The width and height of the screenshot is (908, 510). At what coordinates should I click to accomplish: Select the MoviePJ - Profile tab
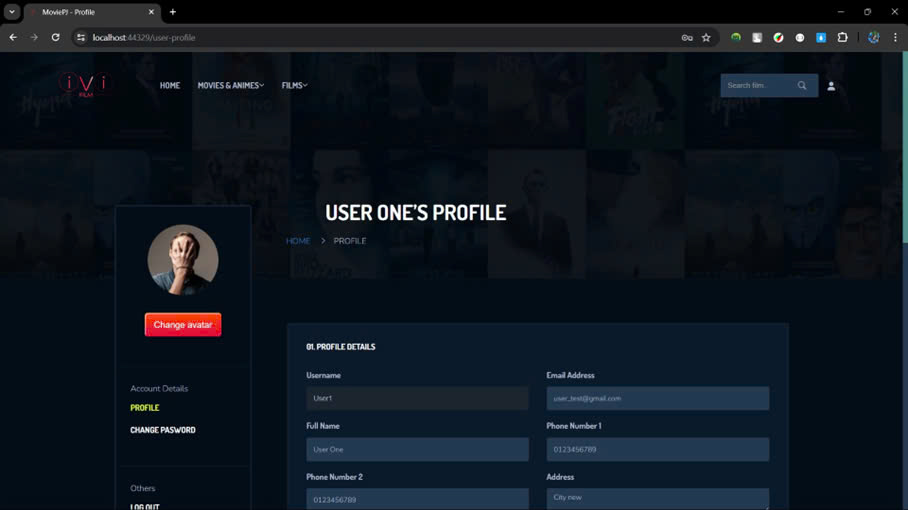click(x=91, y=12)
